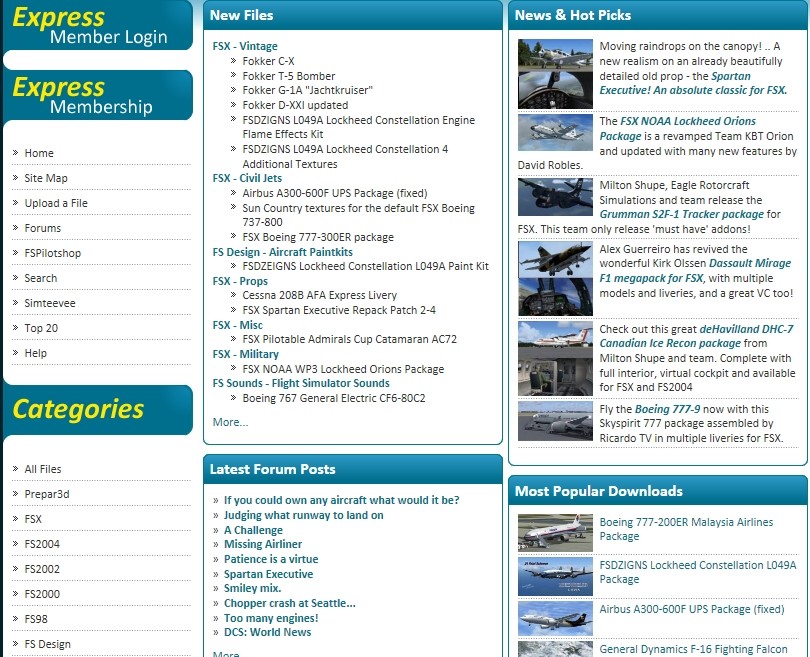Open Airbus A300-600F UPS Package in New Files
The height and width of the screenshot is (657, 810).
pyautogui.click(x=335, y=193)
